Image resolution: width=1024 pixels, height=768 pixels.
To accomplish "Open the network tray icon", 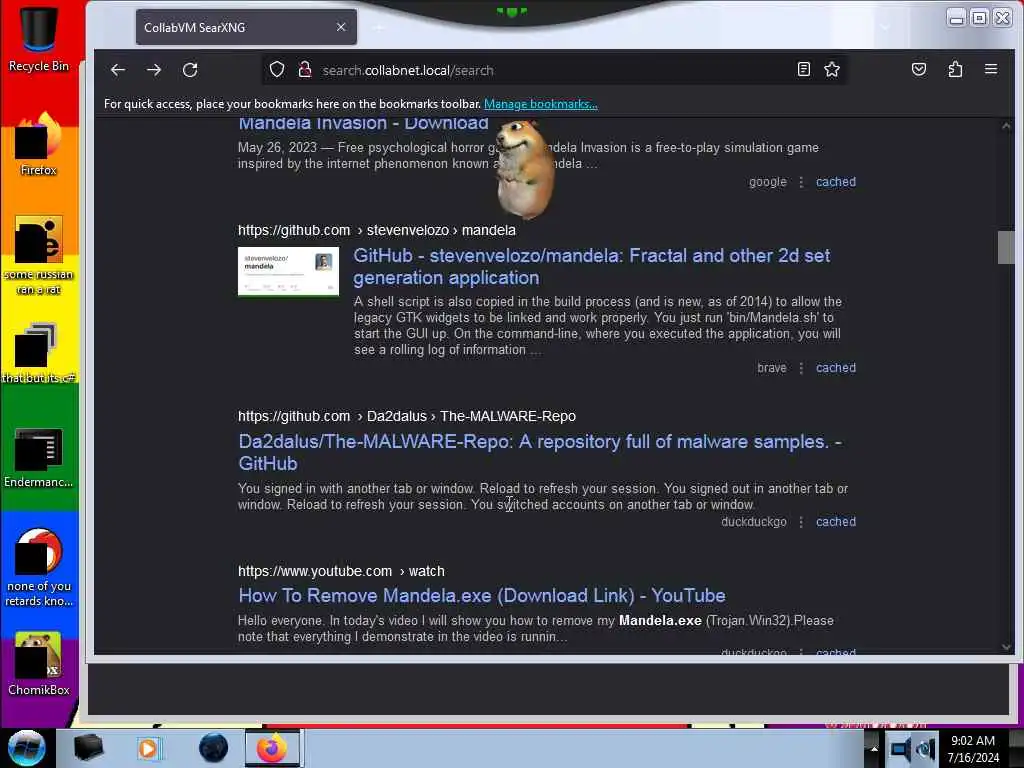I will 901,749.
